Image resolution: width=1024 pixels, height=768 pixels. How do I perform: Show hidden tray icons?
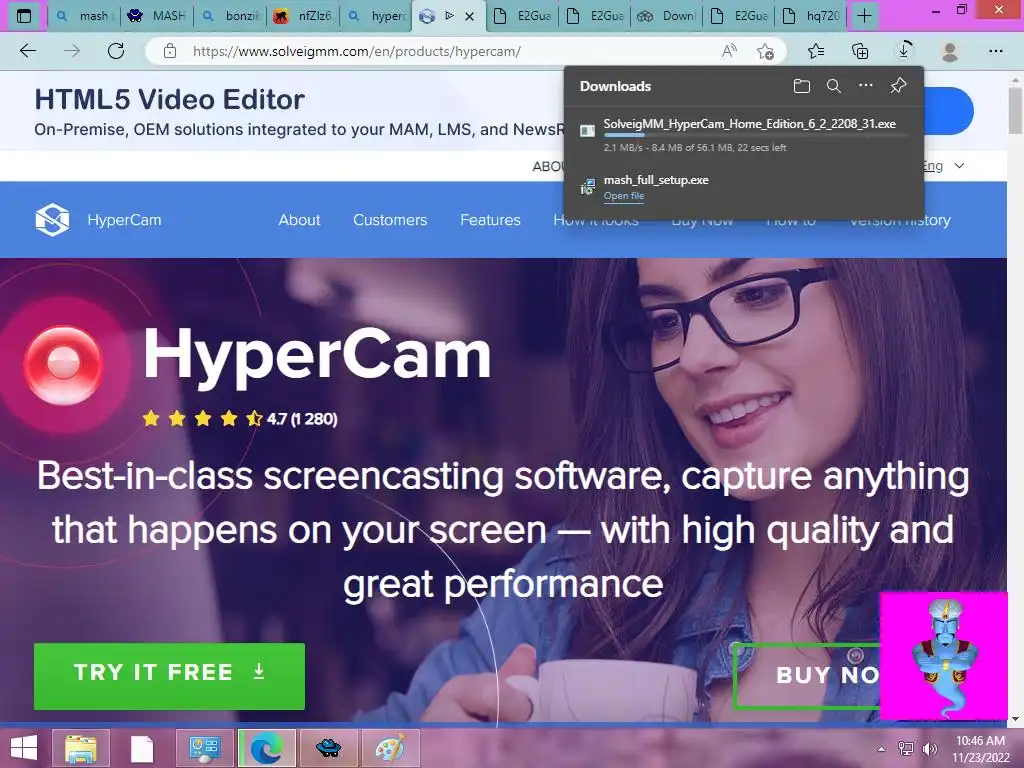tap(882, 748)
